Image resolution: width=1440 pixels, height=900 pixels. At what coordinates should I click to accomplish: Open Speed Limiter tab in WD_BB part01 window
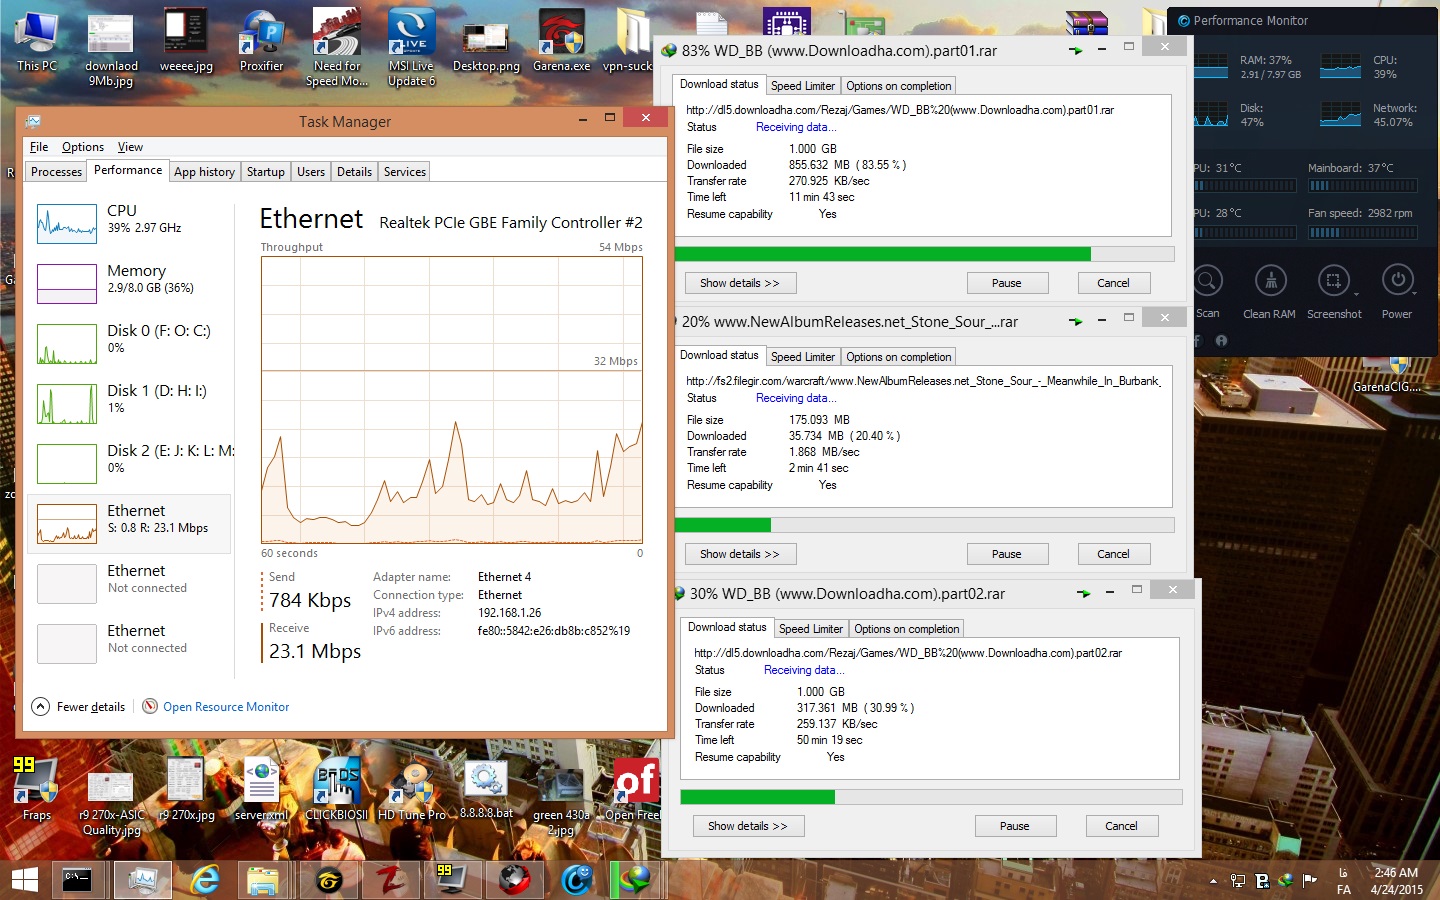[803, 86]
